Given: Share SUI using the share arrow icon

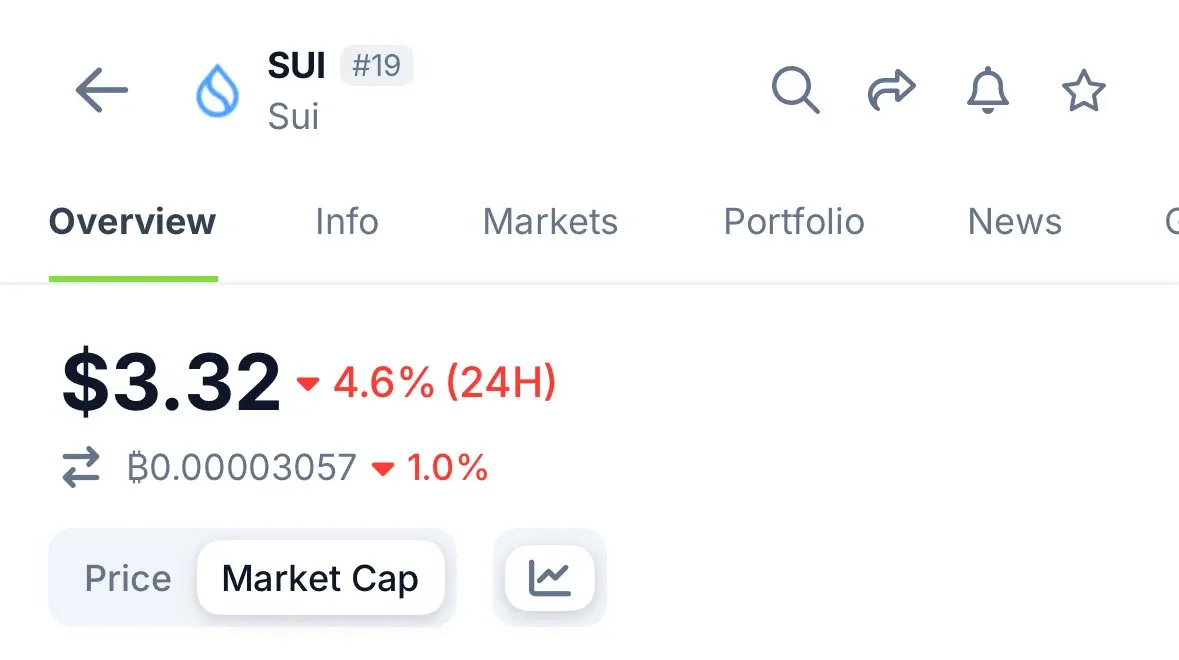Looking at the screenshot, I should [892, 90].
